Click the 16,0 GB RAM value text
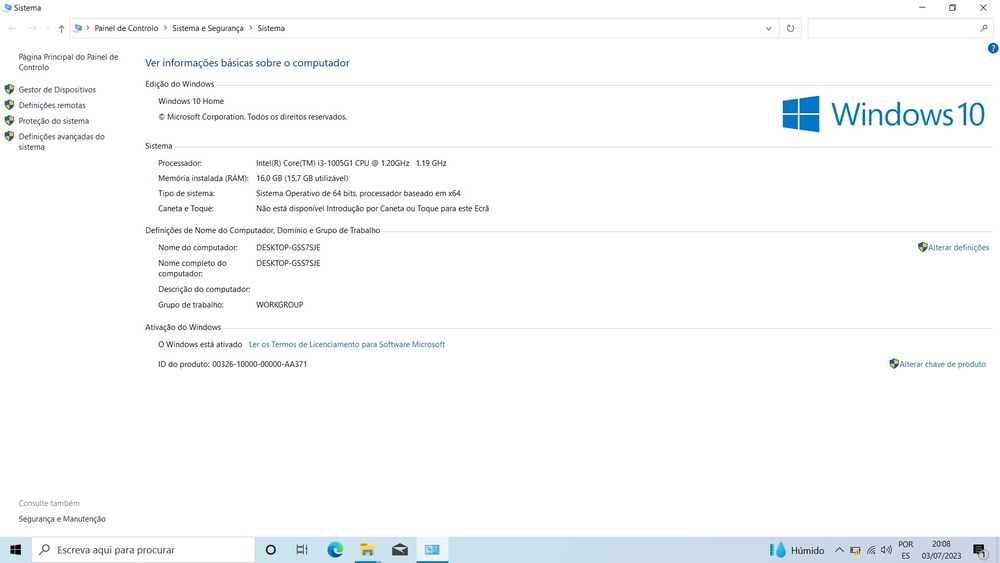The height and width of the screenshot is (563, 1000). (x=302, y=179)
